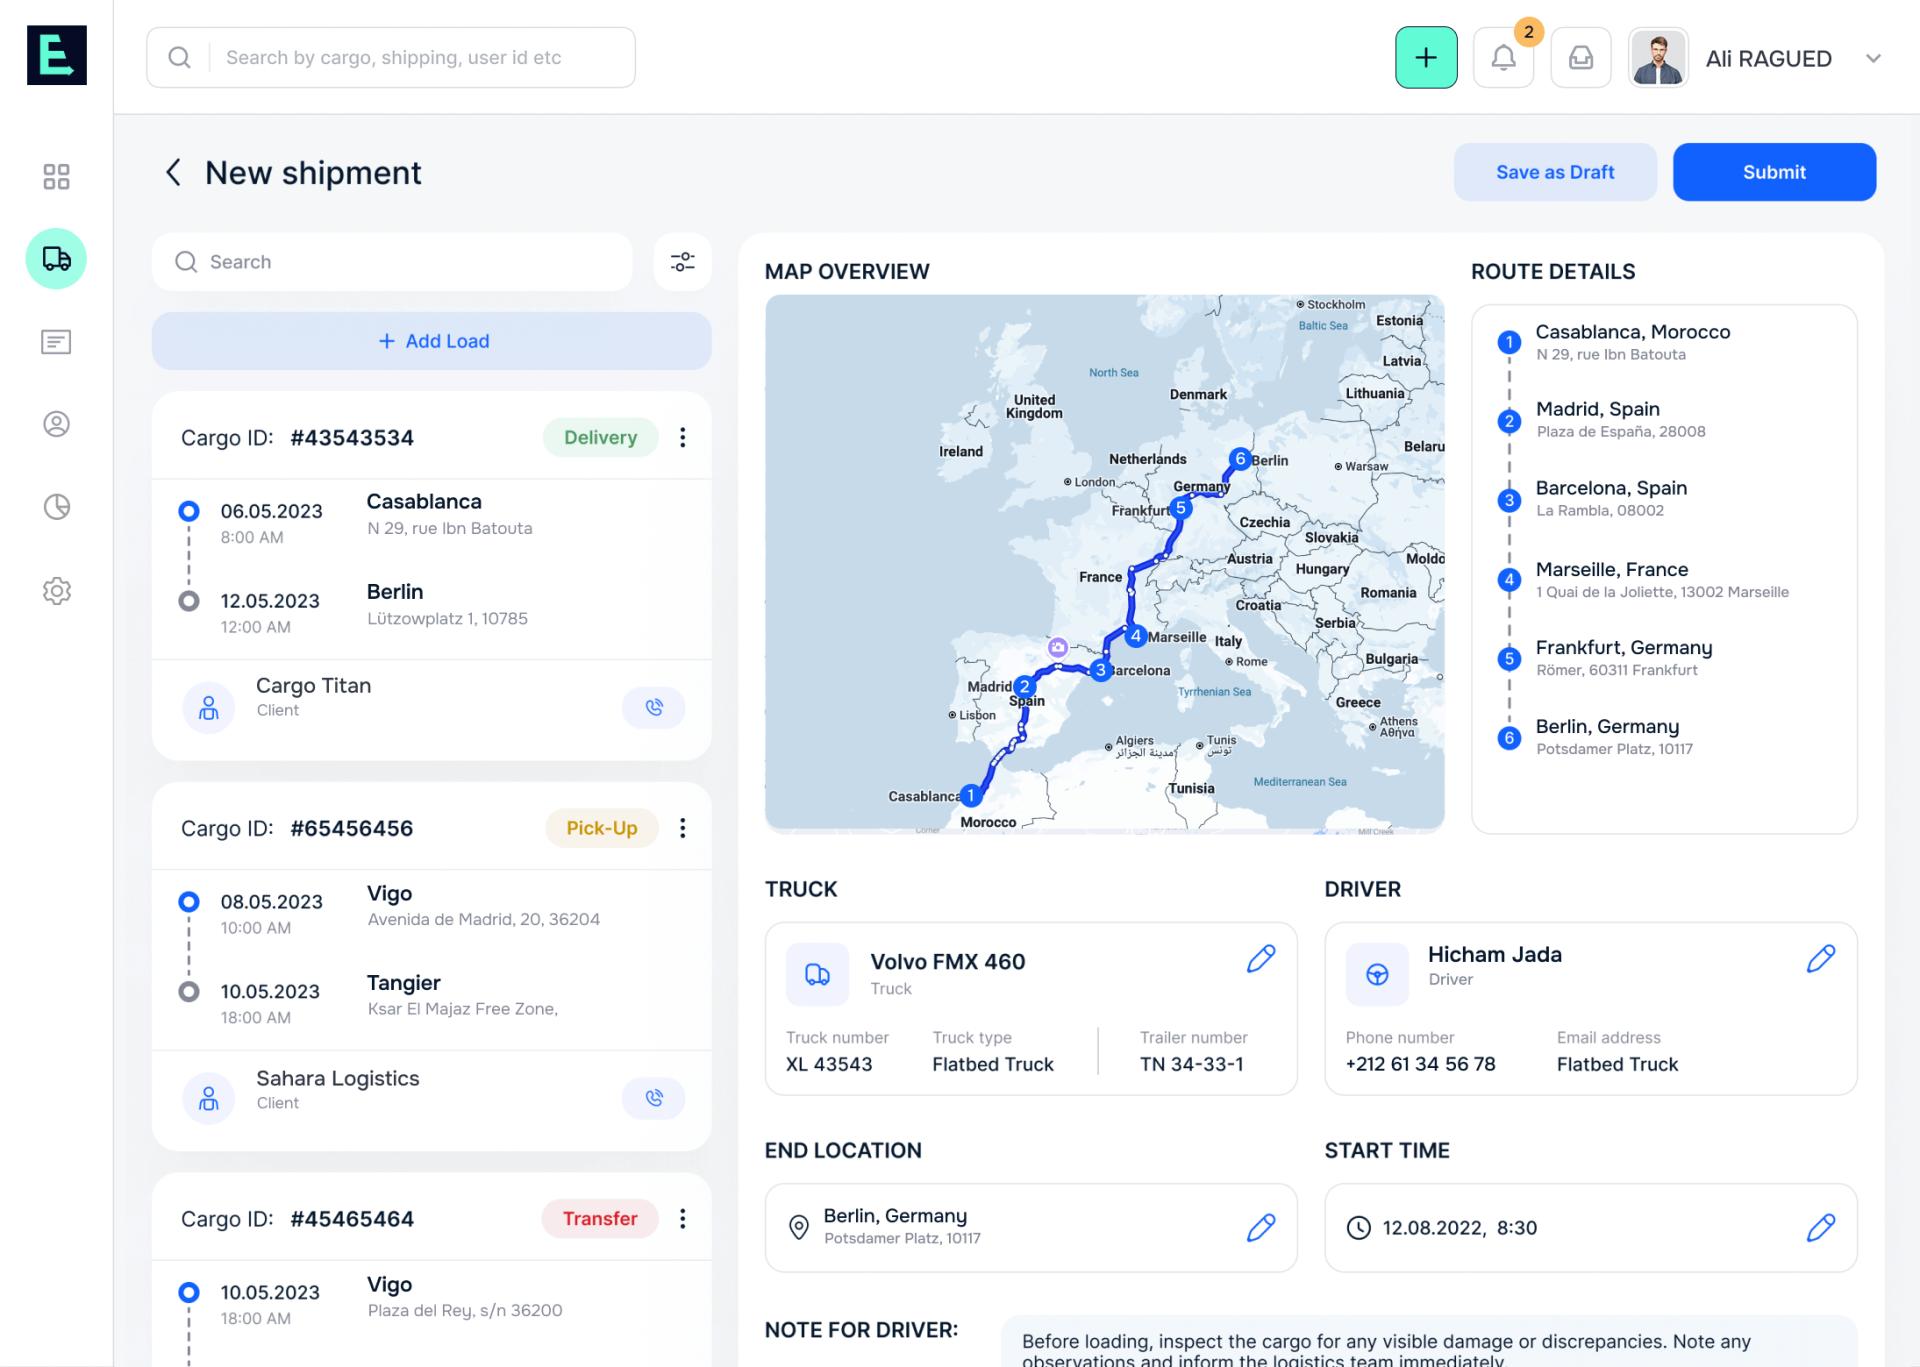The image size is (1920, 1367).
Task: Click the inbox tray icon
Action: [x=1580, y=58]
